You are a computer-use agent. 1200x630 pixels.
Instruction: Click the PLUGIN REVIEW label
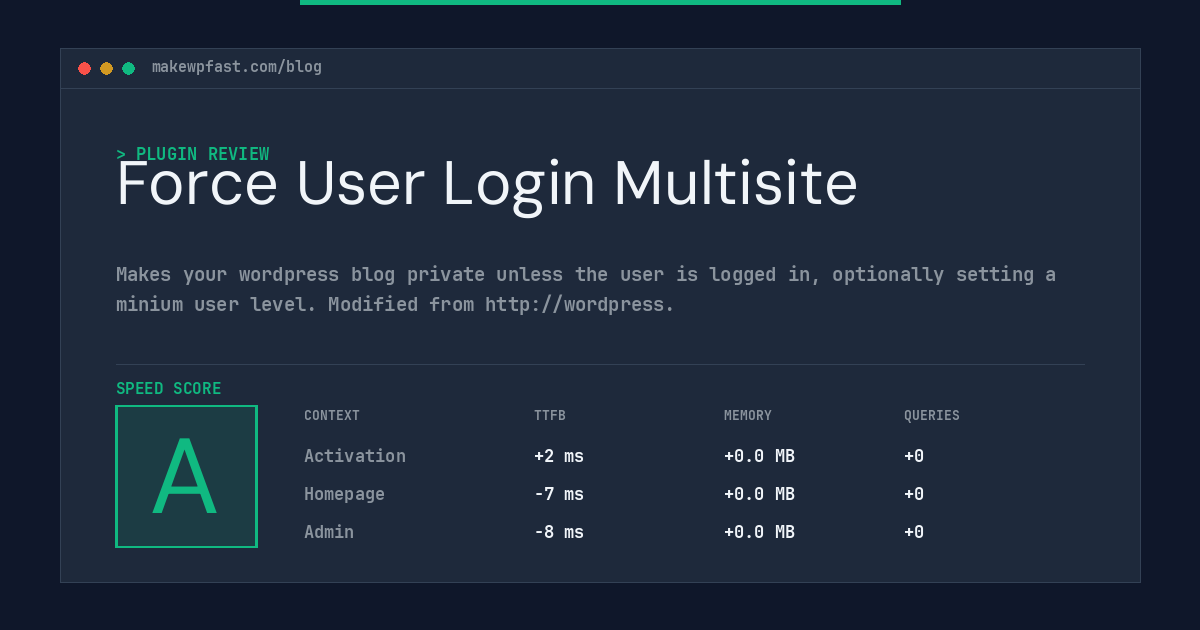click(x=192, y=154)
